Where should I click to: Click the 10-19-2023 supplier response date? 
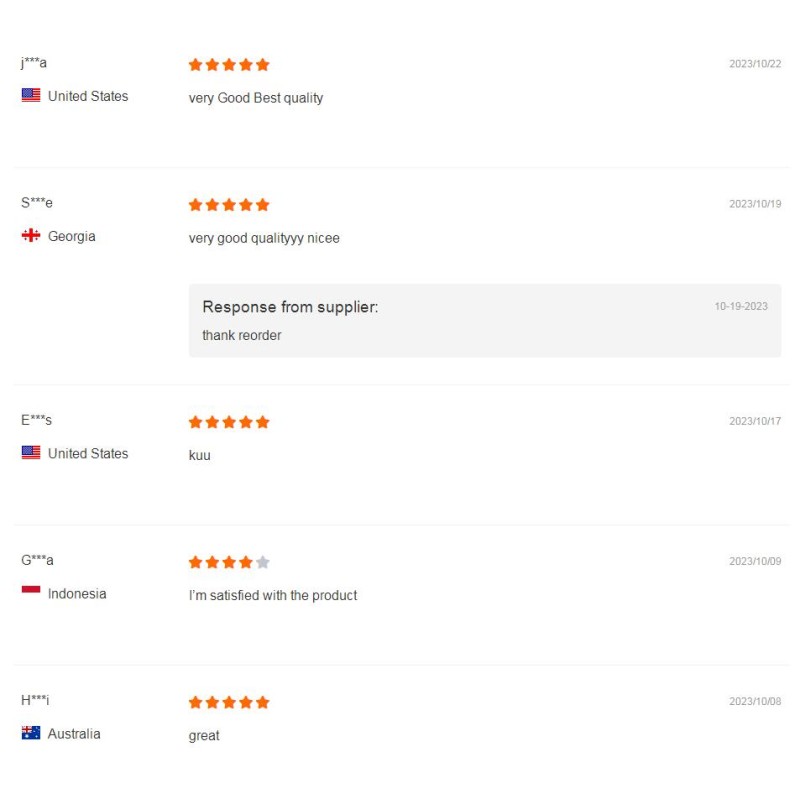pos(741,306)
